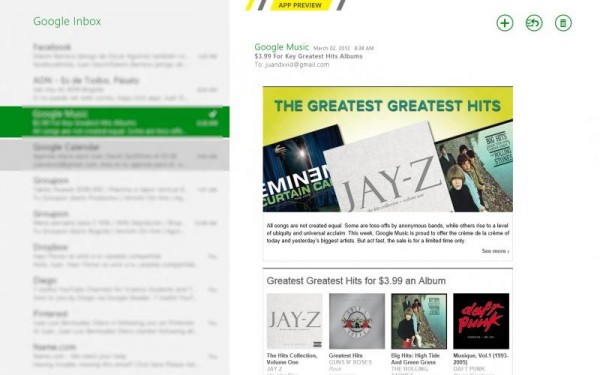Screen dimensions: 600x375
Task: Click The Greatest Greatest Hits banner image
Action: coord(388,149)
